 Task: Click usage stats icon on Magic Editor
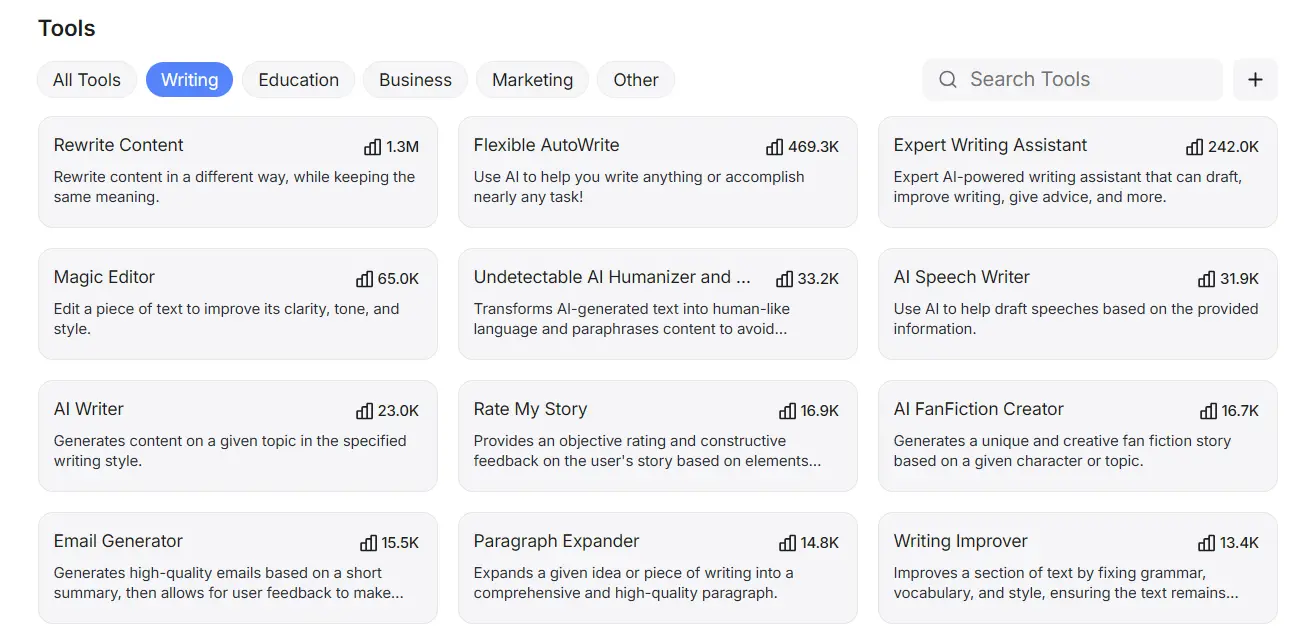click(365, 279)
